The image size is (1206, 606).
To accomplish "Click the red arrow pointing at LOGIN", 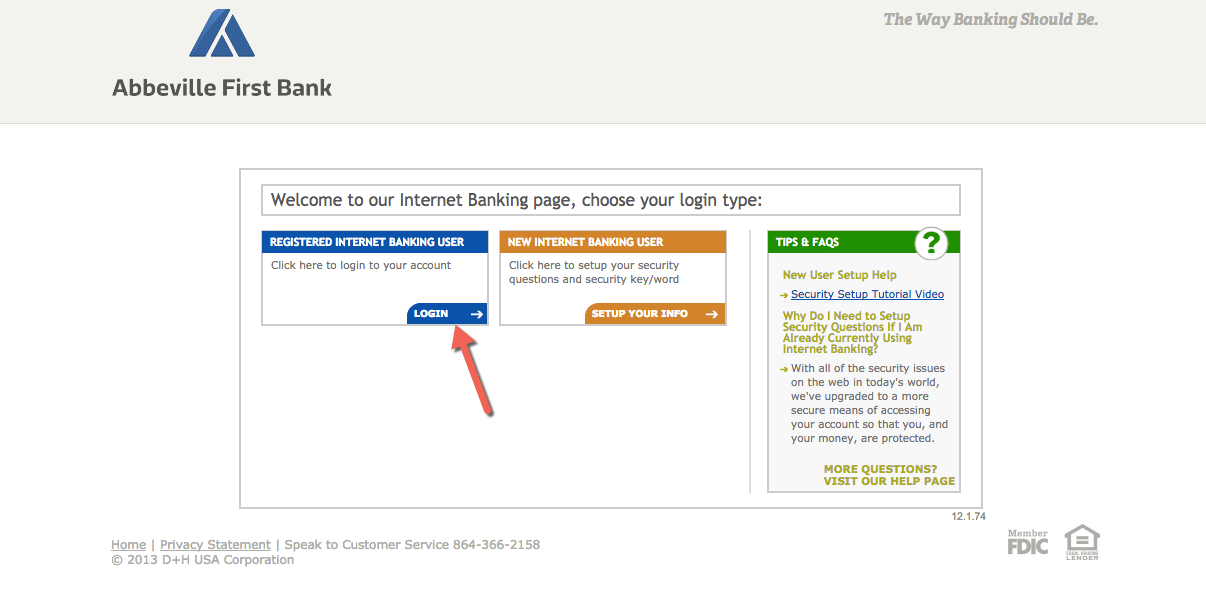I will pos(470,370).
